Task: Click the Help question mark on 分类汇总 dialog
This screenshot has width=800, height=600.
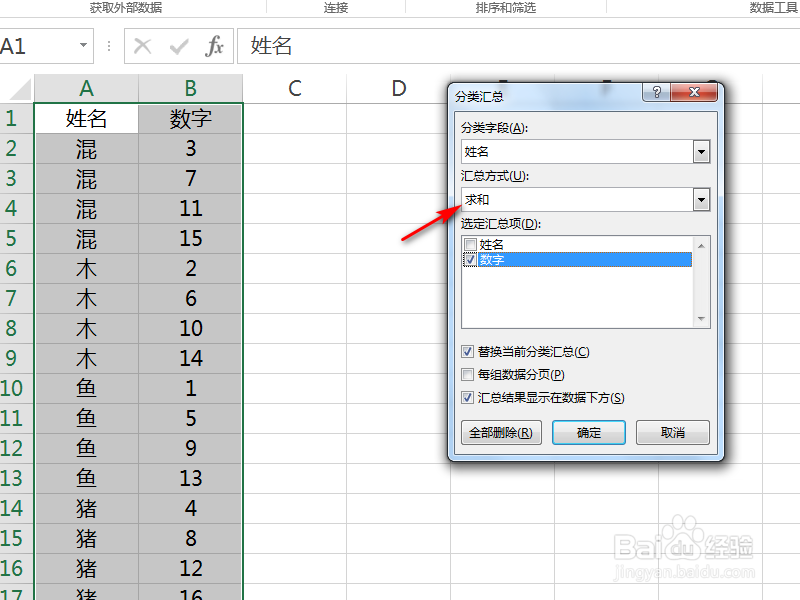Action: pyautogui.click(x=655, y=92)
